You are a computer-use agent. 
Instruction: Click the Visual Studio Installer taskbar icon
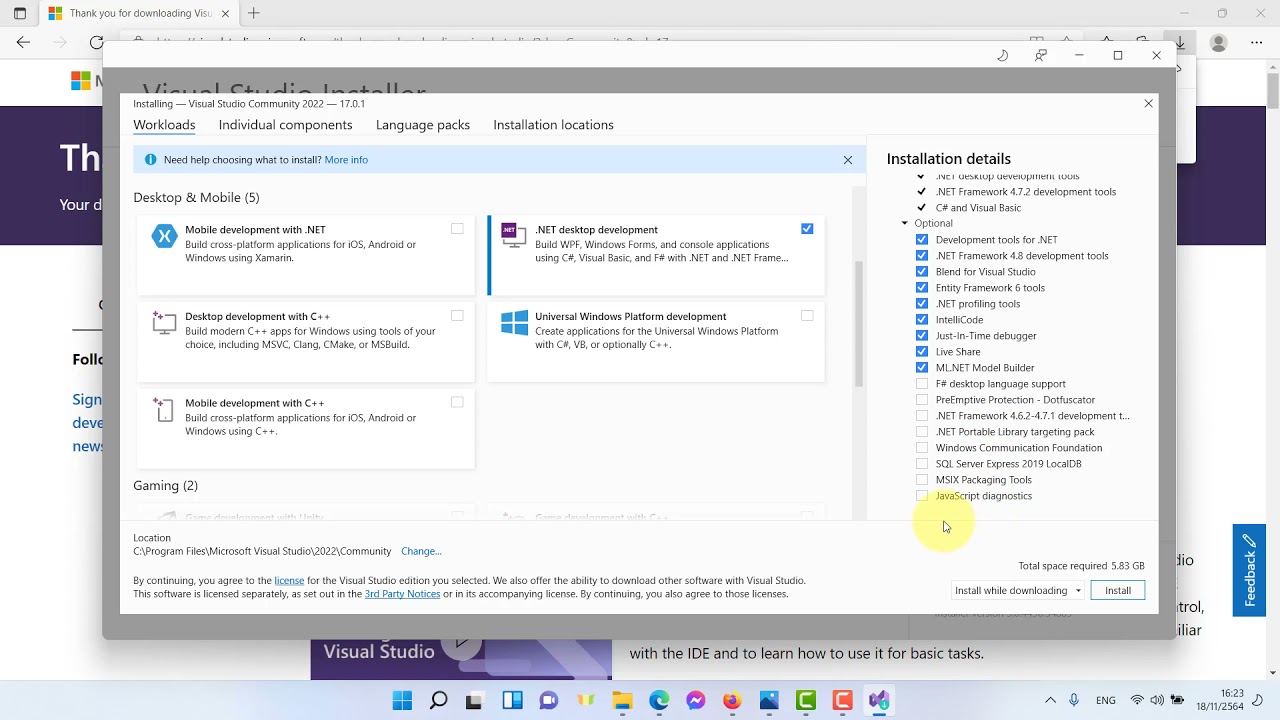tap(879, 700)
